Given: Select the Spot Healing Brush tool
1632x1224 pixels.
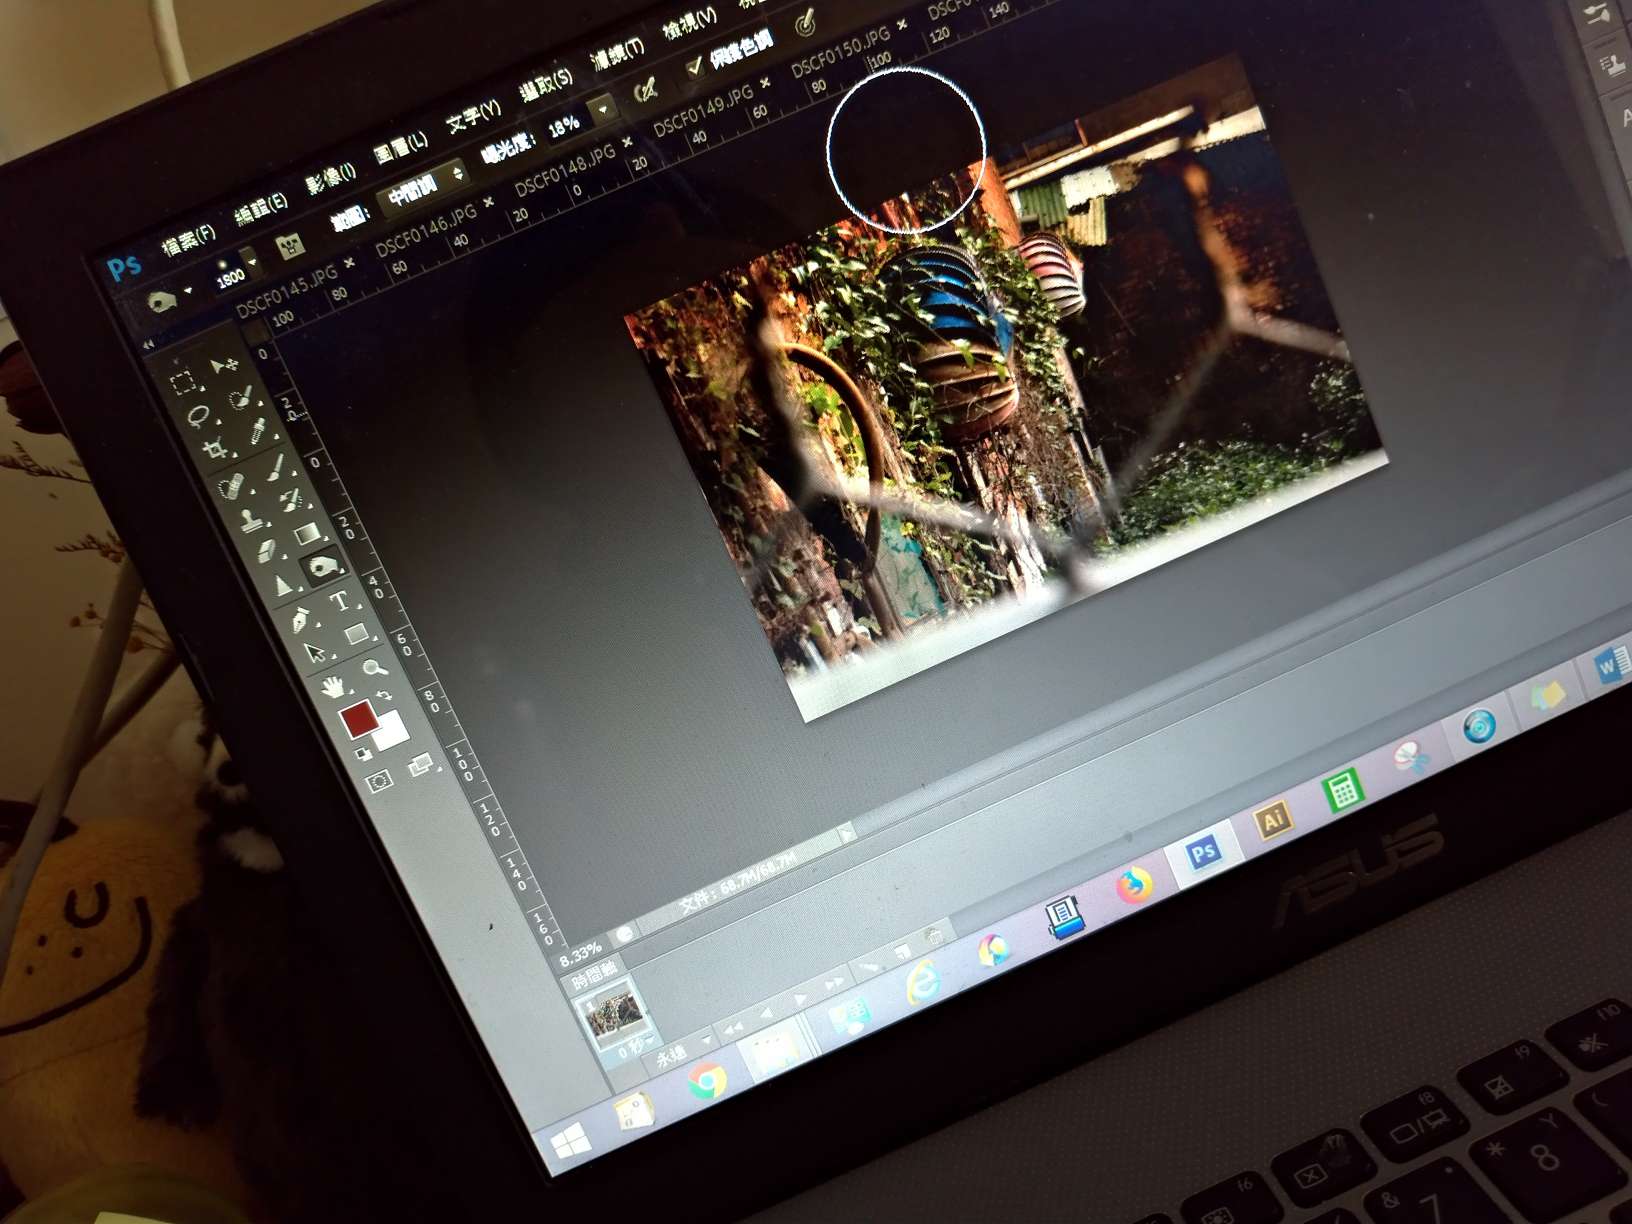Looking at the screenshot, I should coord(232,486).
